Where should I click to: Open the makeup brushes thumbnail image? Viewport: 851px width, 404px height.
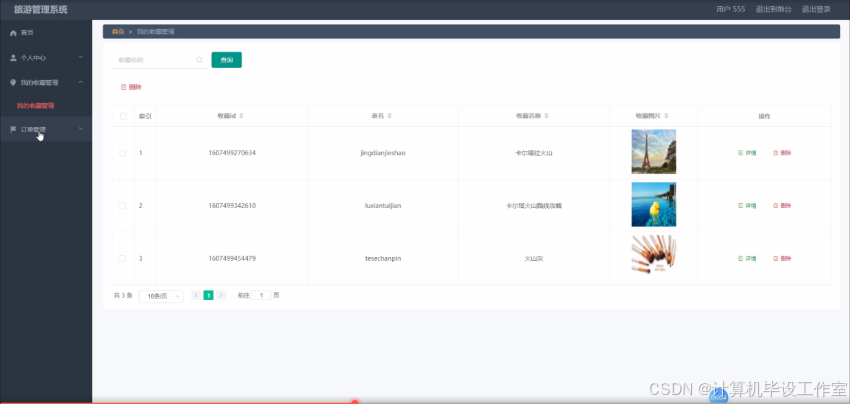pyautogui.click(x=653, y=254)
